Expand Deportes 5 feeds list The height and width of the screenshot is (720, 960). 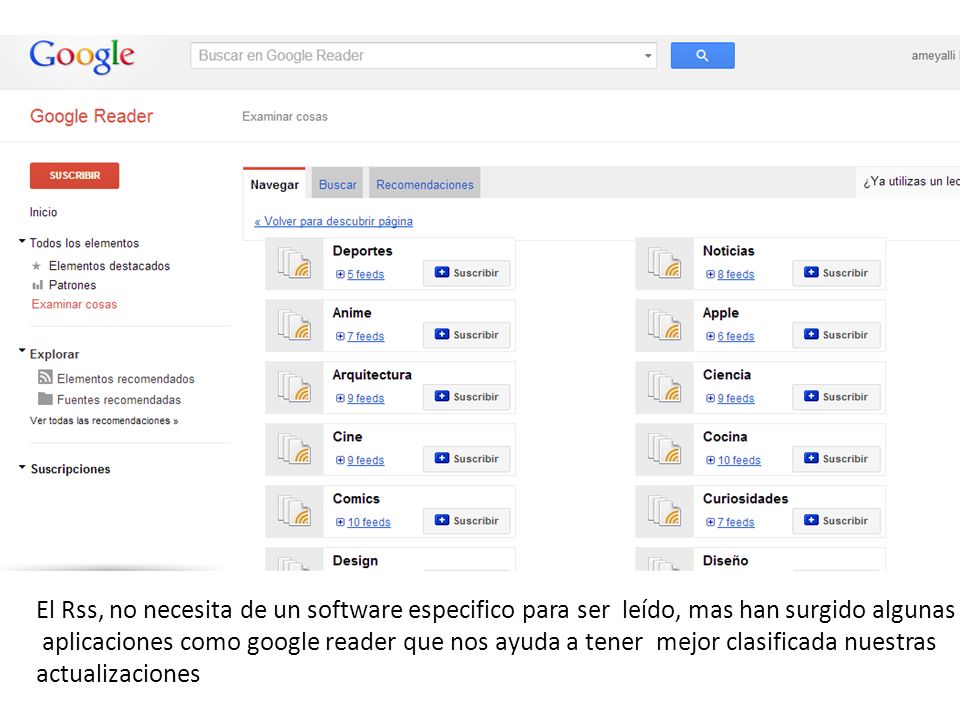click(360, 274)
